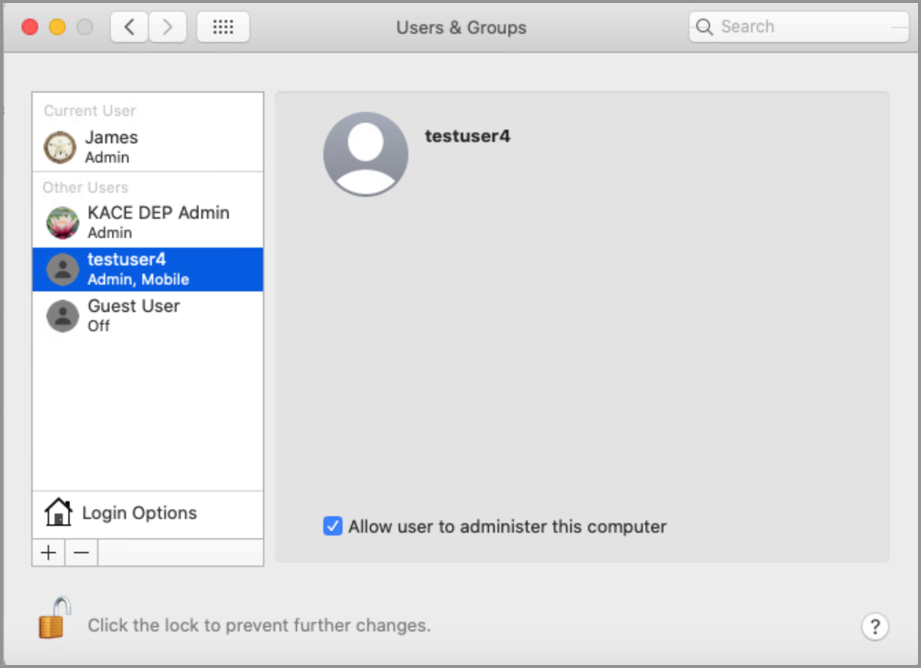Click the search magnifying glass icon
This screenshot has width=921, height=668.
pyautogui.click(x=705, y=27)
